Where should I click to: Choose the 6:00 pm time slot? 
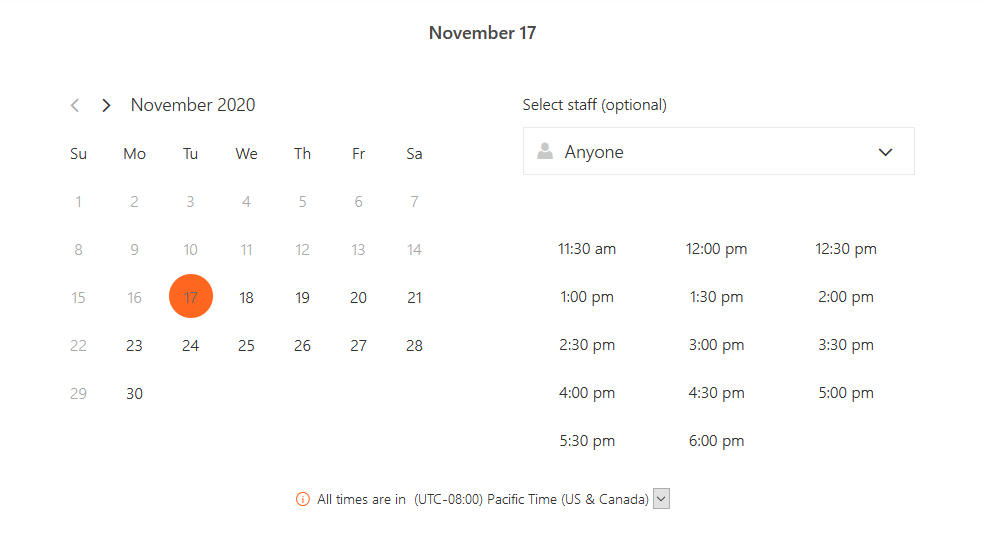tap(716, 441)
